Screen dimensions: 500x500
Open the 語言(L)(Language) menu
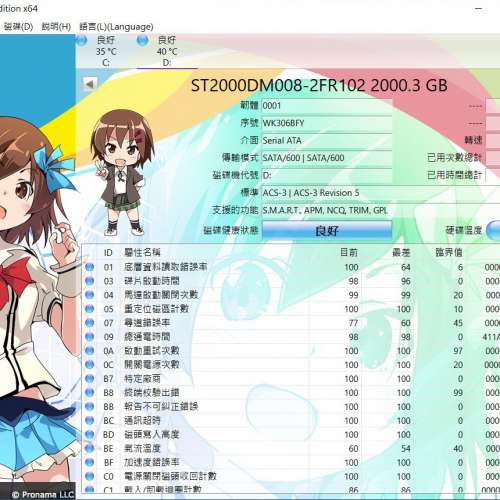(116, 27)
